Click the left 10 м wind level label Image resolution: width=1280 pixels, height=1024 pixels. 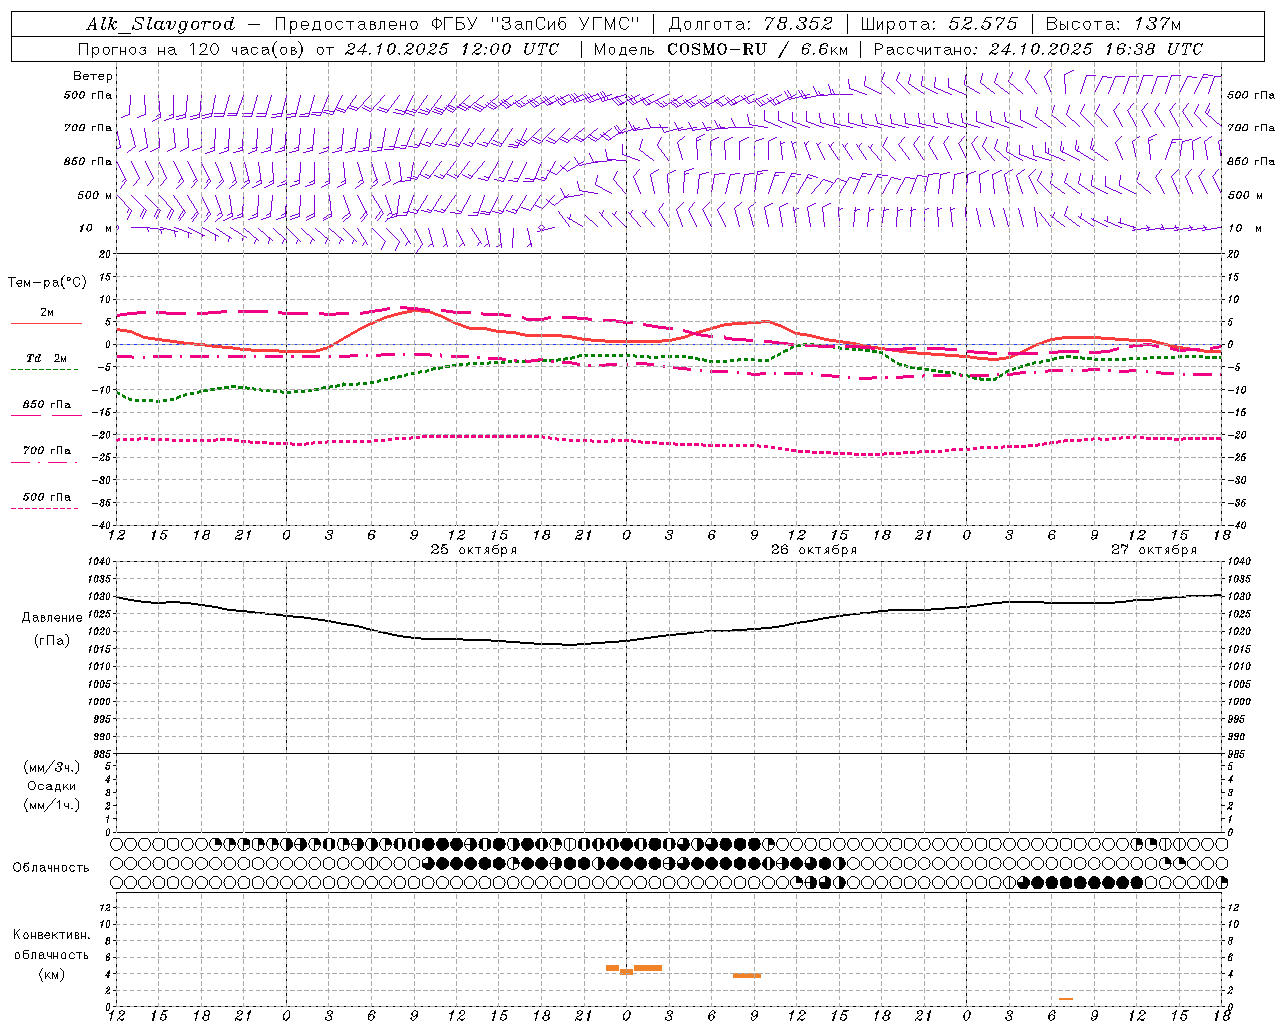96,228
